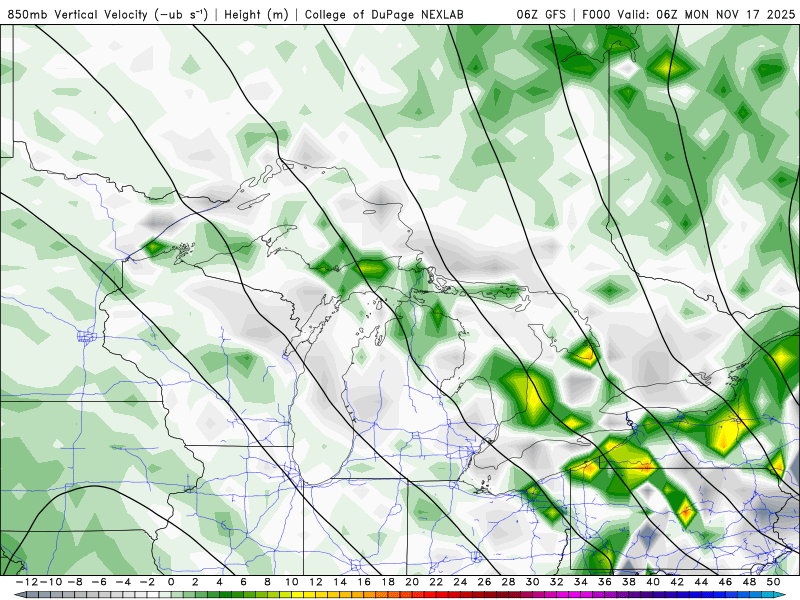Click the '44' color scale label
Viewport: 800px width, 600px height.
click(x=701, y=582)
